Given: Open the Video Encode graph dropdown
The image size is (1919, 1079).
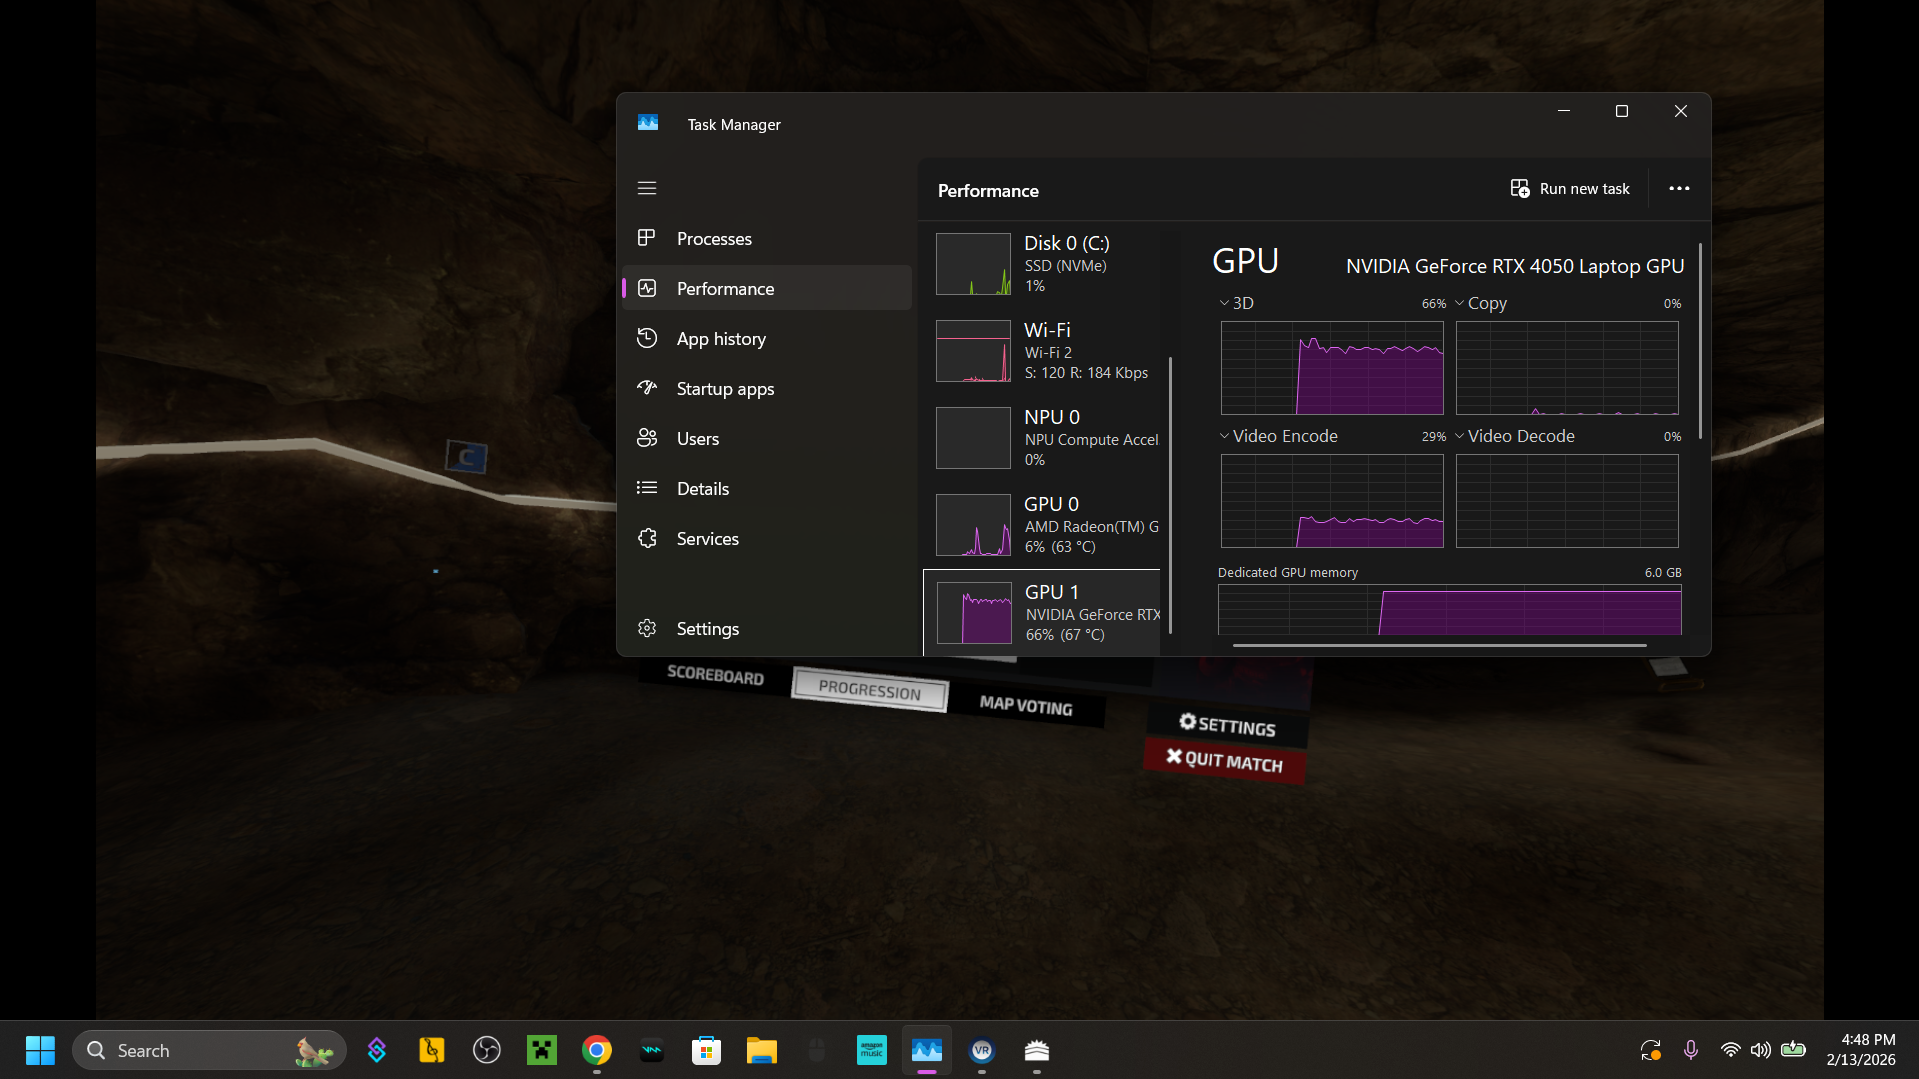Looking at the screenshot, I should click(x=1278, y=436).
